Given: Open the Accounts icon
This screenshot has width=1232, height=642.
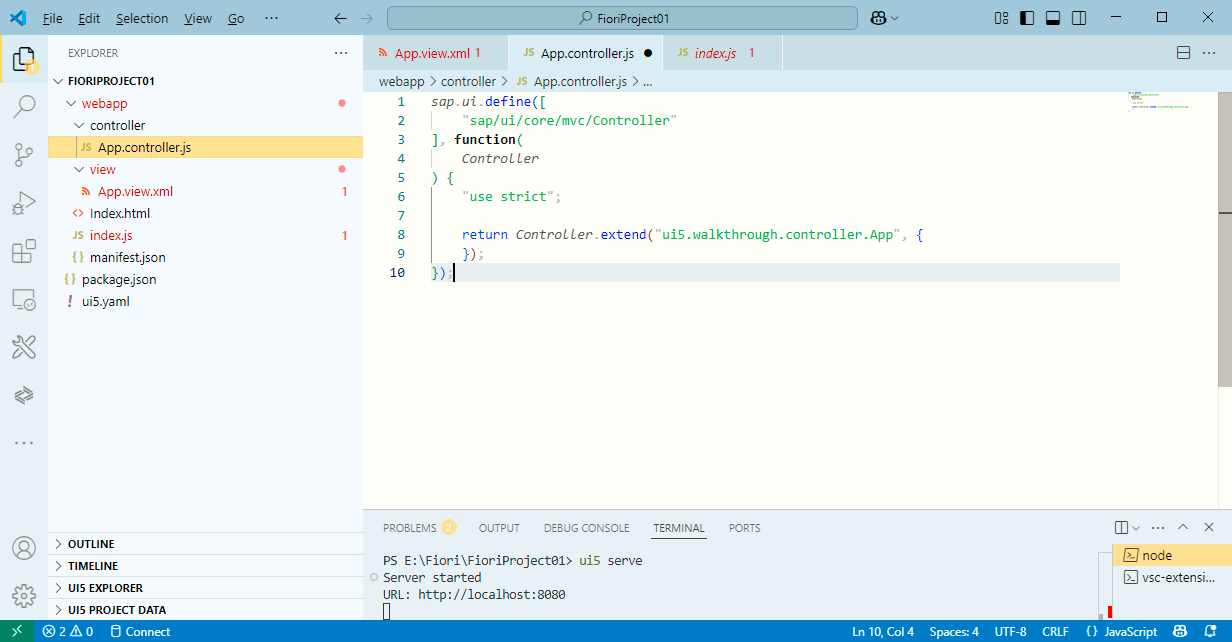Looking at the screenshot, I should pyautogui.click(x=24, y=548).
